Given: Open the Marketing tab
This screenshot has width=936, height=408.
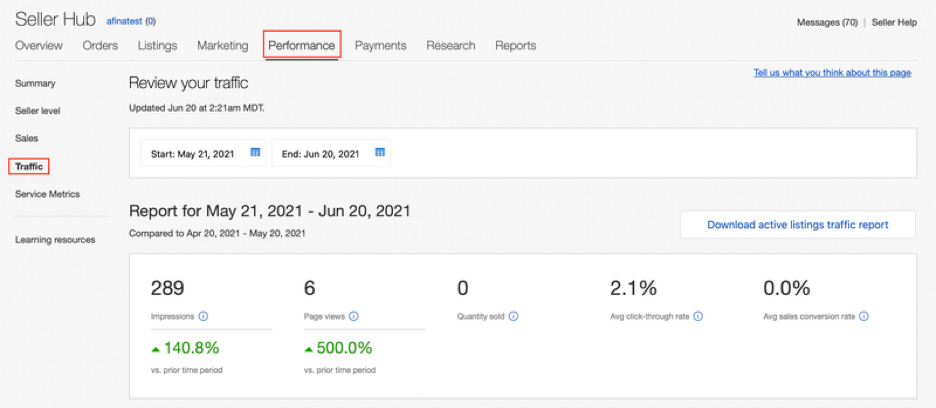Looking at the screenshot, I should pos(223,45).
